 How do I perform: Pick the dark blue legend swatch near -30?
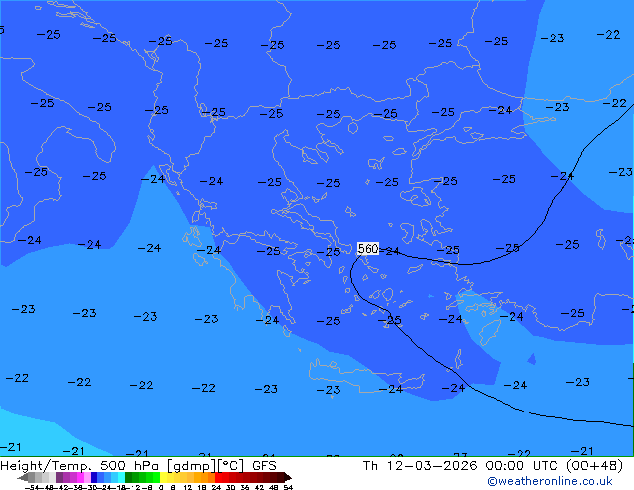[94, 477]
